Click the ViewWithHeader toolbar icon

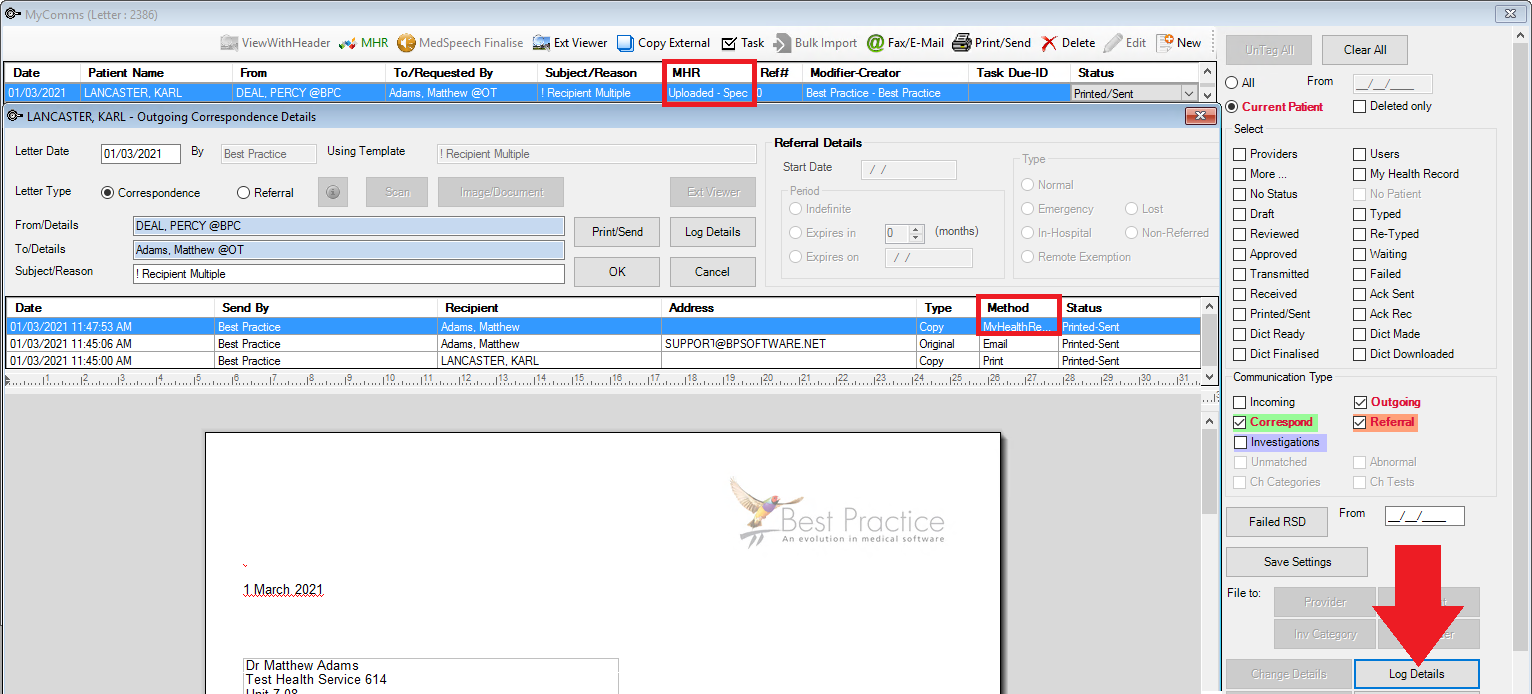(x=229, y=43)
